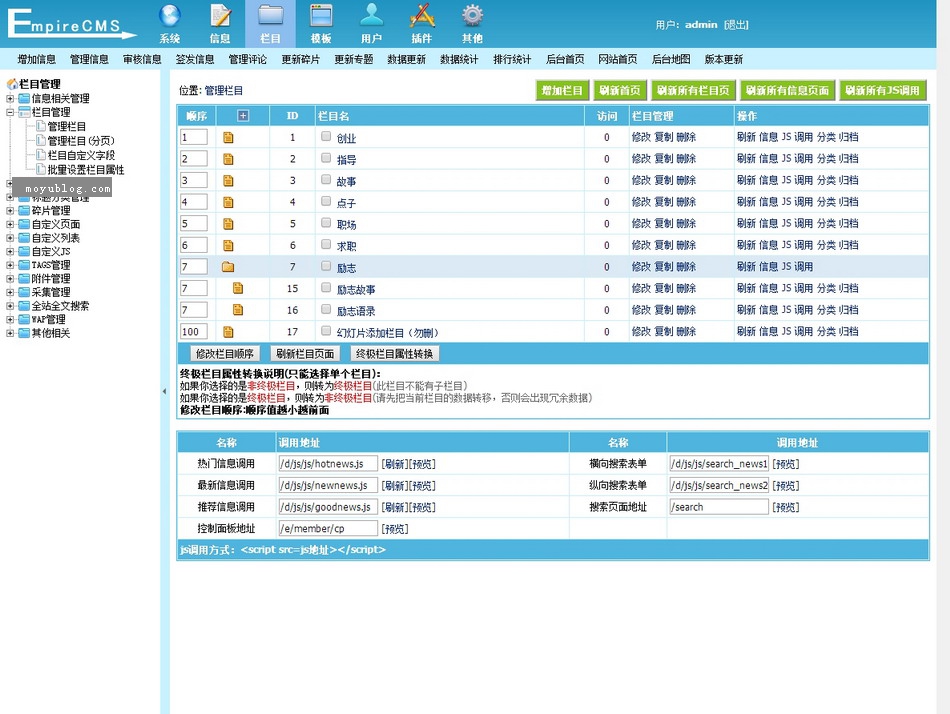Screen dimensions: 950x714
Task: Click the file icon in the 创业 row
Action: (228, 138)
